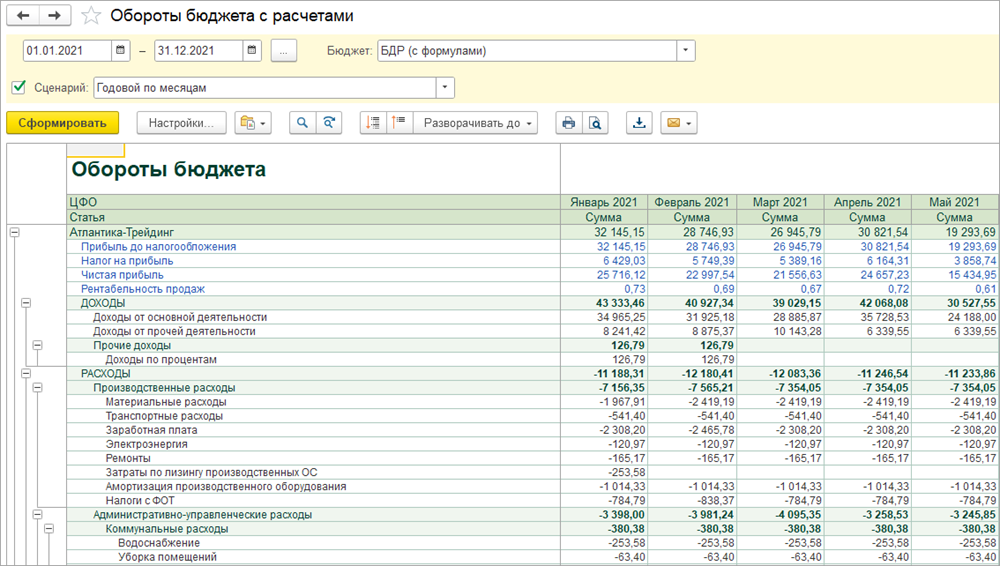
Task: Print the report using the printer icon
Action: click(568, 123)
